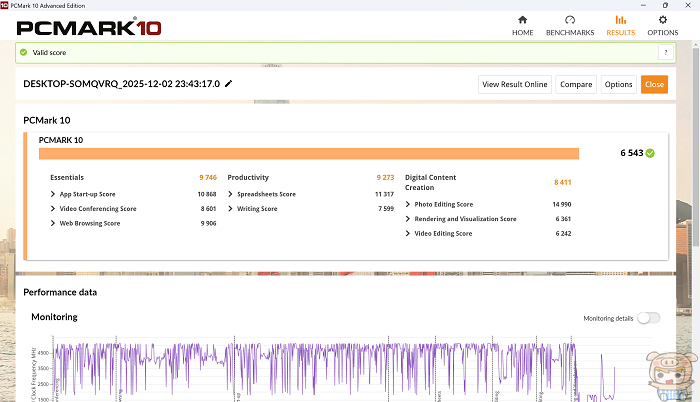The image size is (700, 402).
Task: Expand App Start-up Score details
Action: pos(53,194)
